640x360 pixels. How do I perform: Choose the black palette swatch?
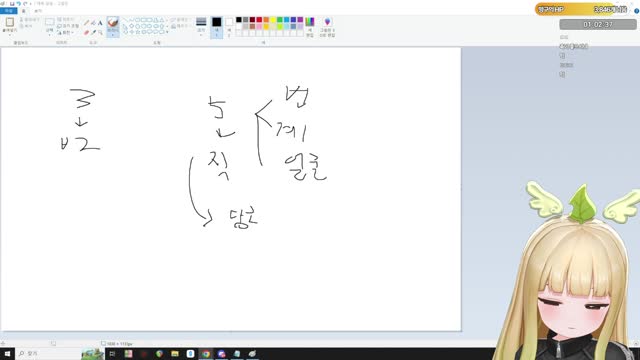pyautogui.click(x=239, y=20)
